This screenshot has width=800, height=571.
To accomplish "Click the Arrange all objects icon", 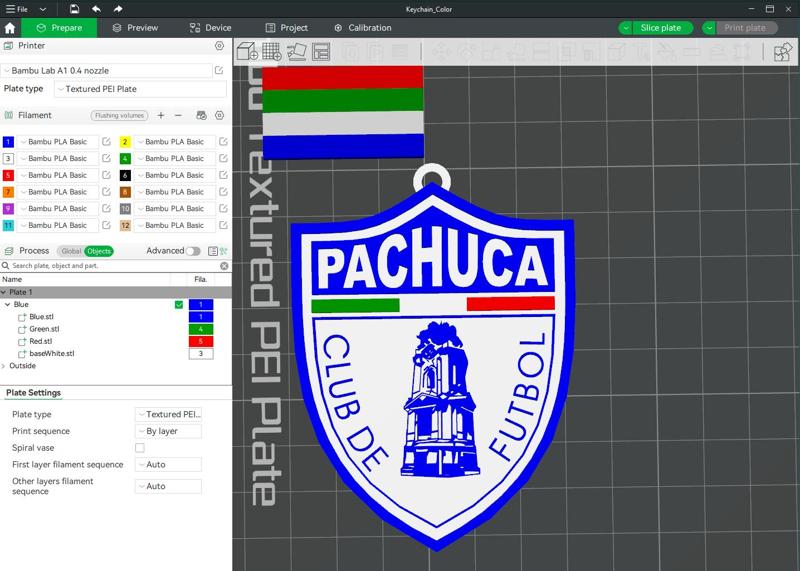I will (321, 52).
